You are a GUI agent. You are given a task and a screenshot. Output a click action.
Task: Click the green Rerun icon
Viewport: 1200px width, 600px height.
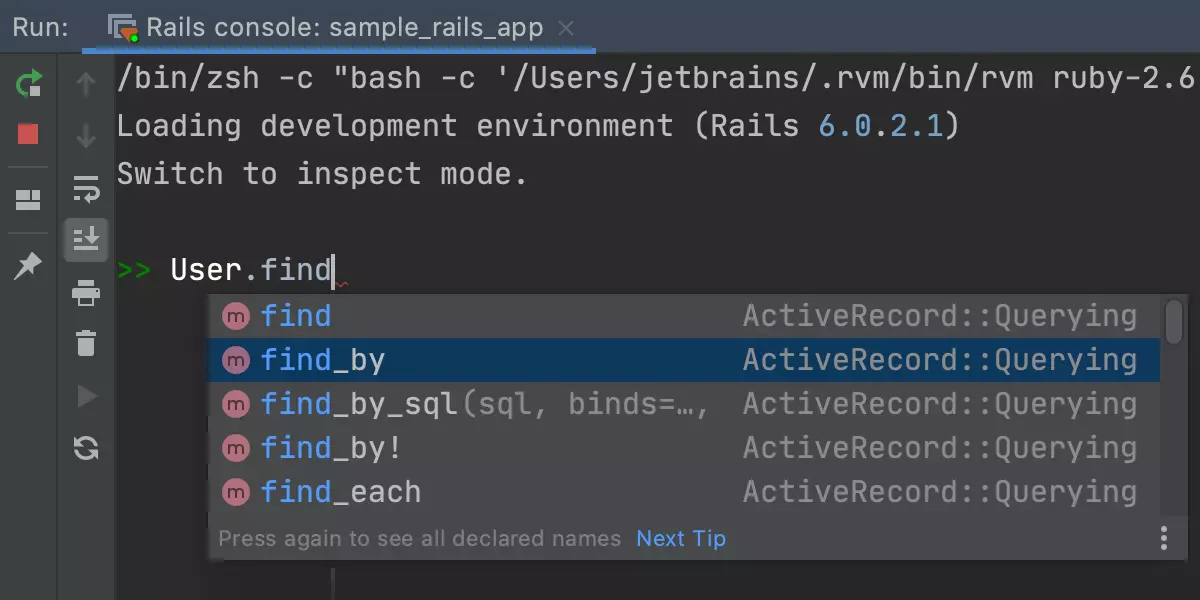29,84
